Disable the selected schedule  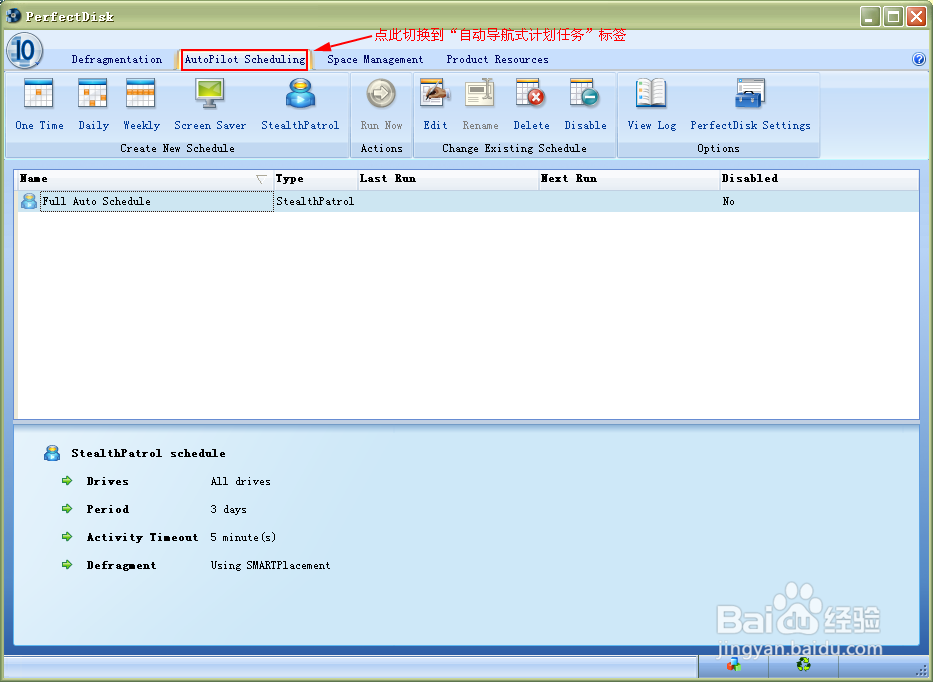click(x=586, y=105)
